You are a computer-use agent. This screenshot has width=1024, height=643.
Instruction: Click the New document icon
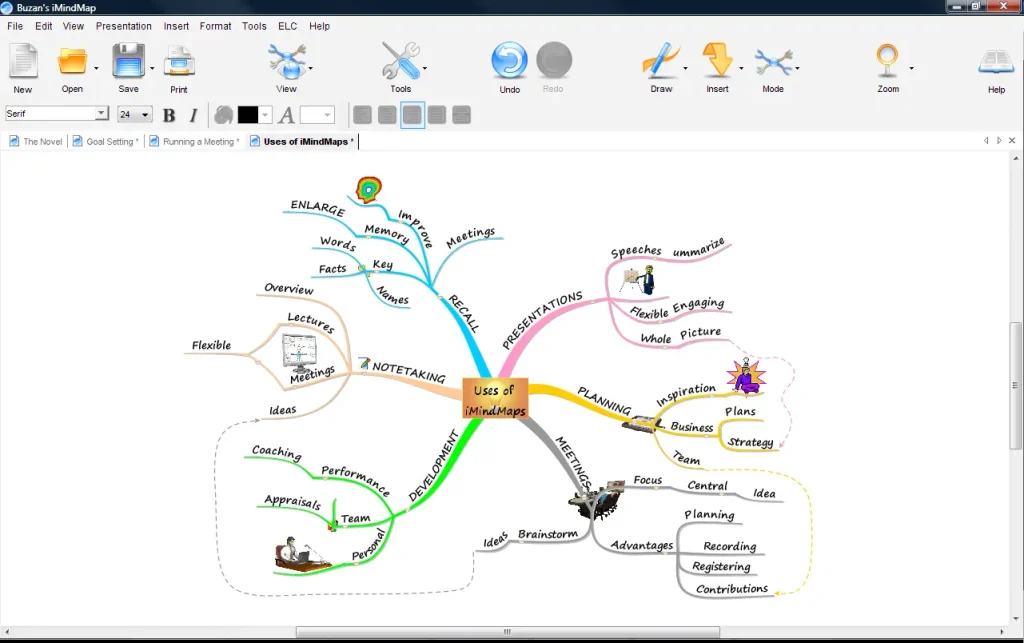tap(24, 61)
